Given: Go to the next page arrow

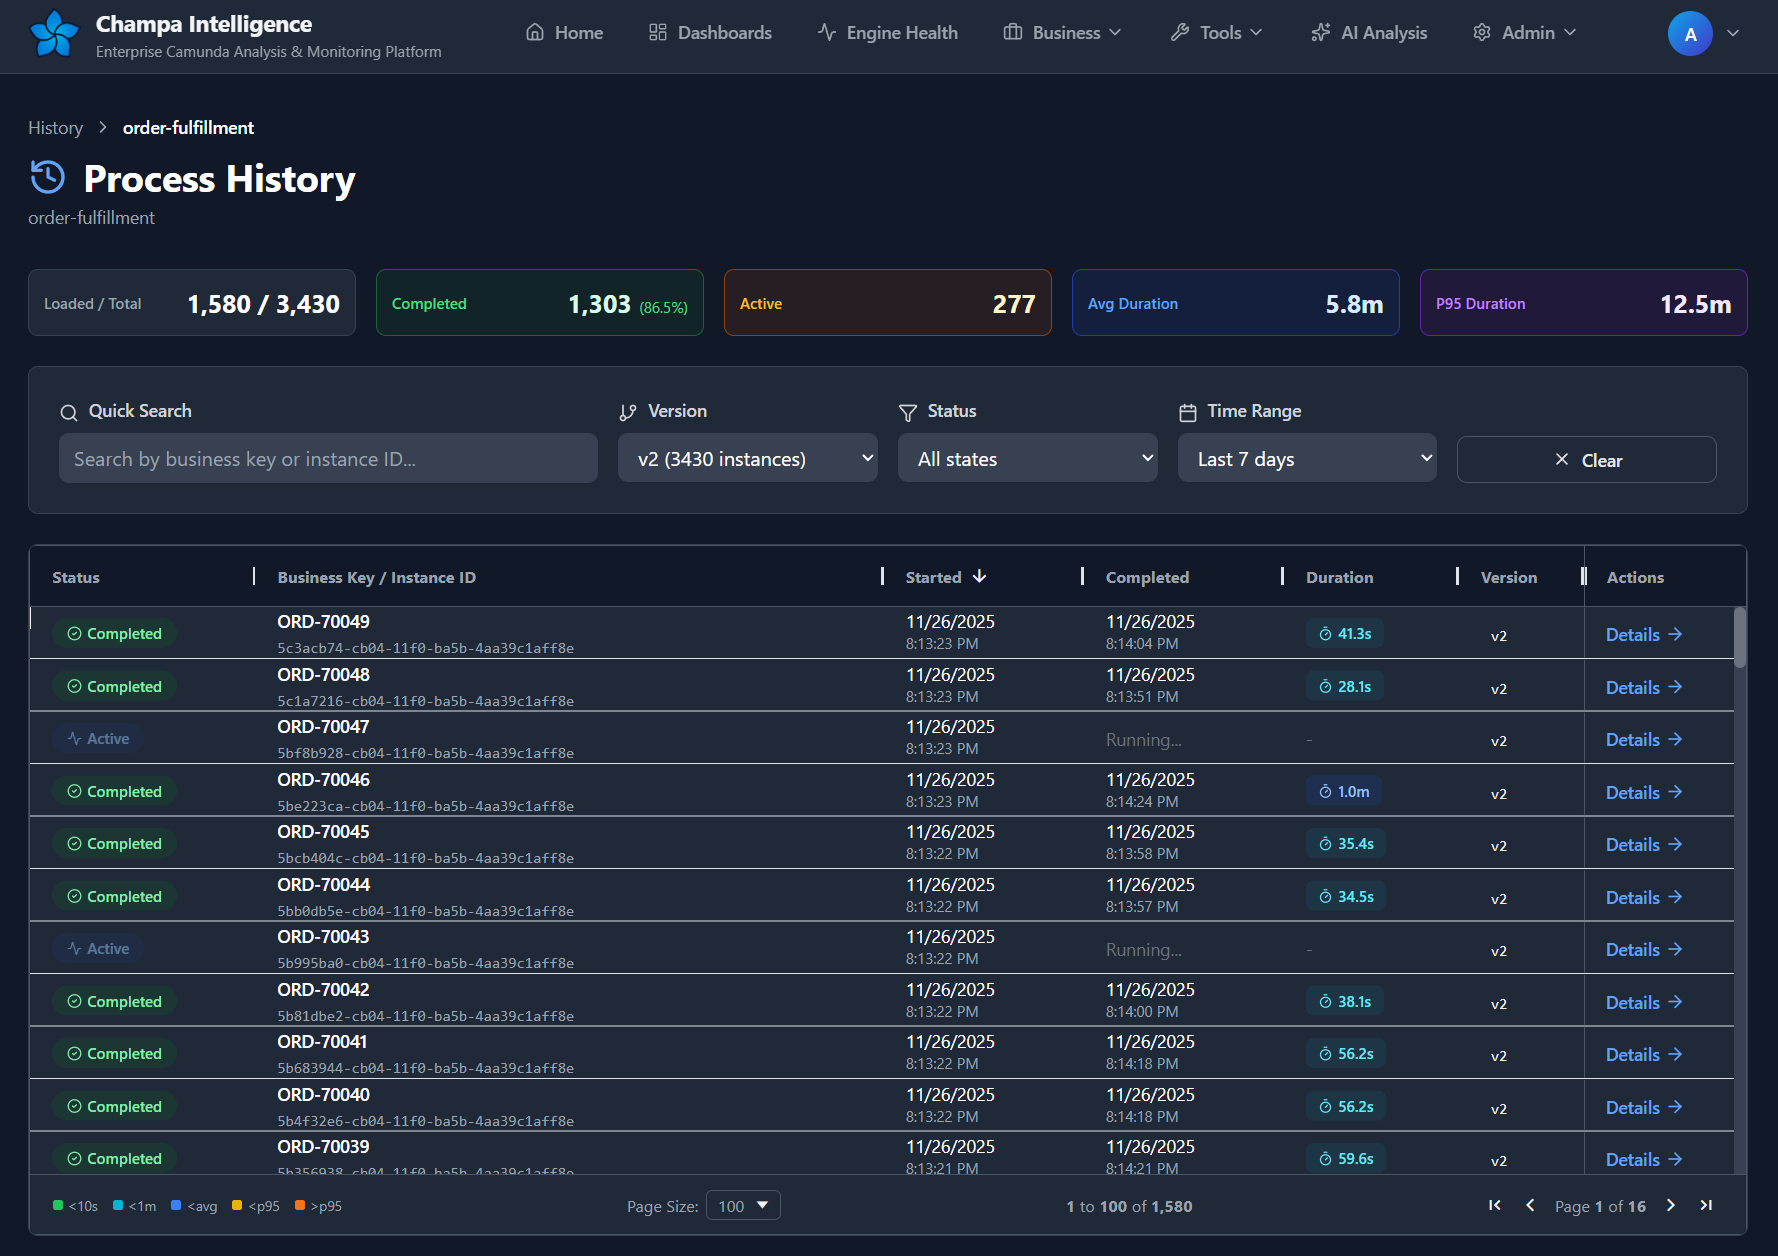Looking at the screenshot, I should point(1670,1205).
